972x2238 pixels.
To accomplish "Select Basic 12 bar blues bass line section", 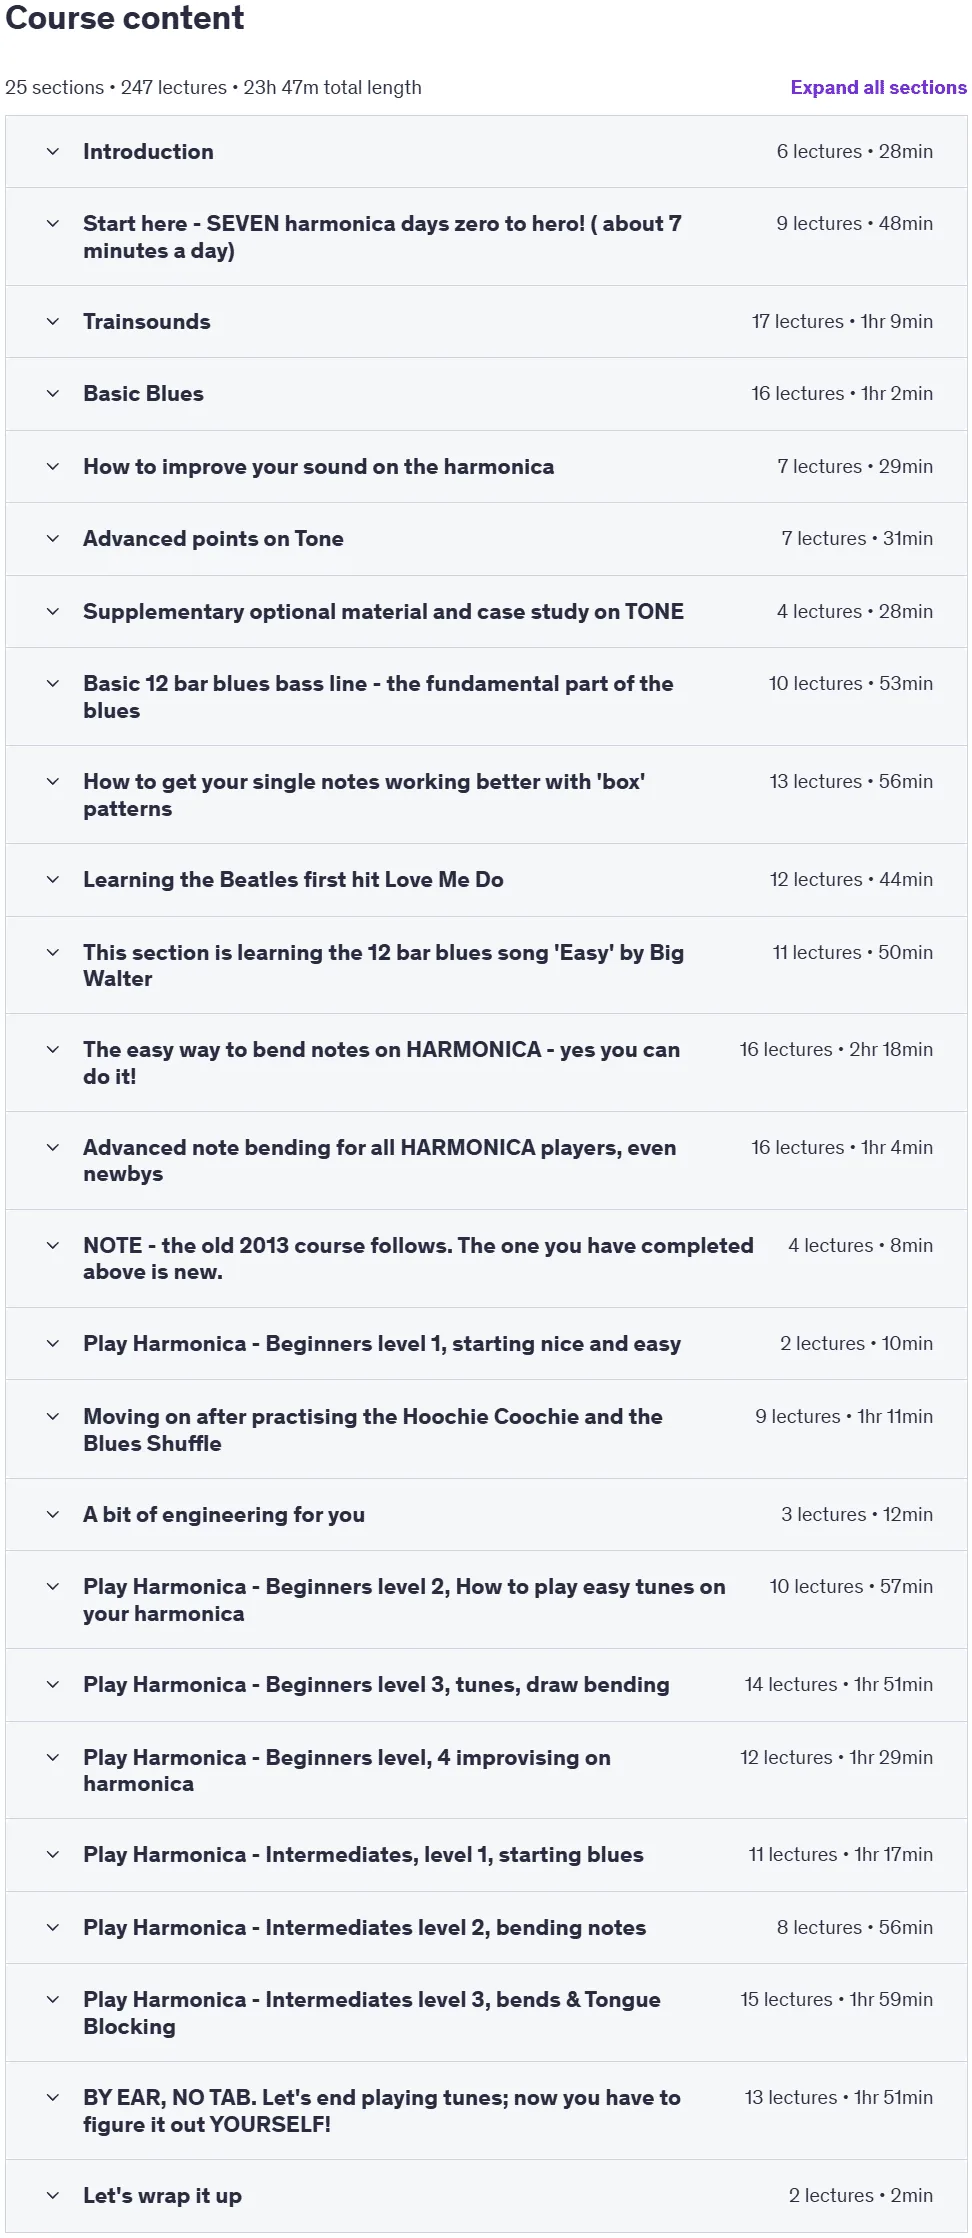I will tap(486, 697).
